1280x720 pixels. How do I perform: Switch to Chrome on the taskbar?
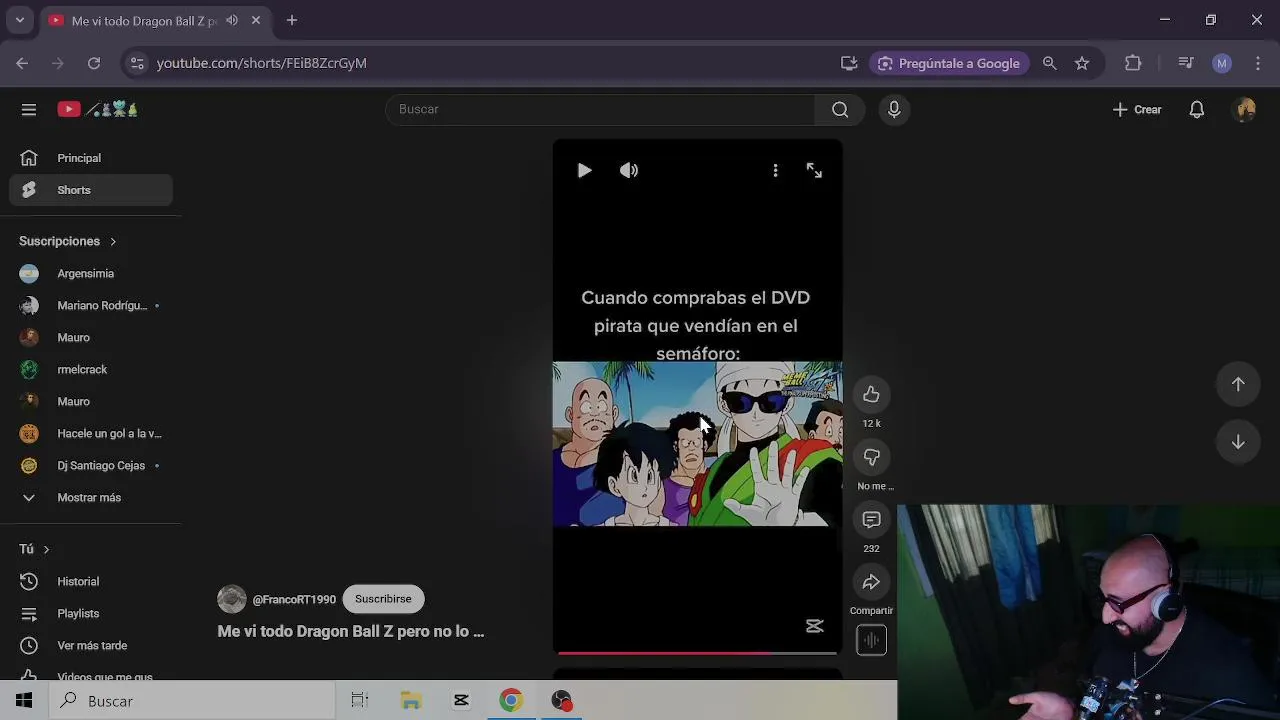(x=511, y=701)
